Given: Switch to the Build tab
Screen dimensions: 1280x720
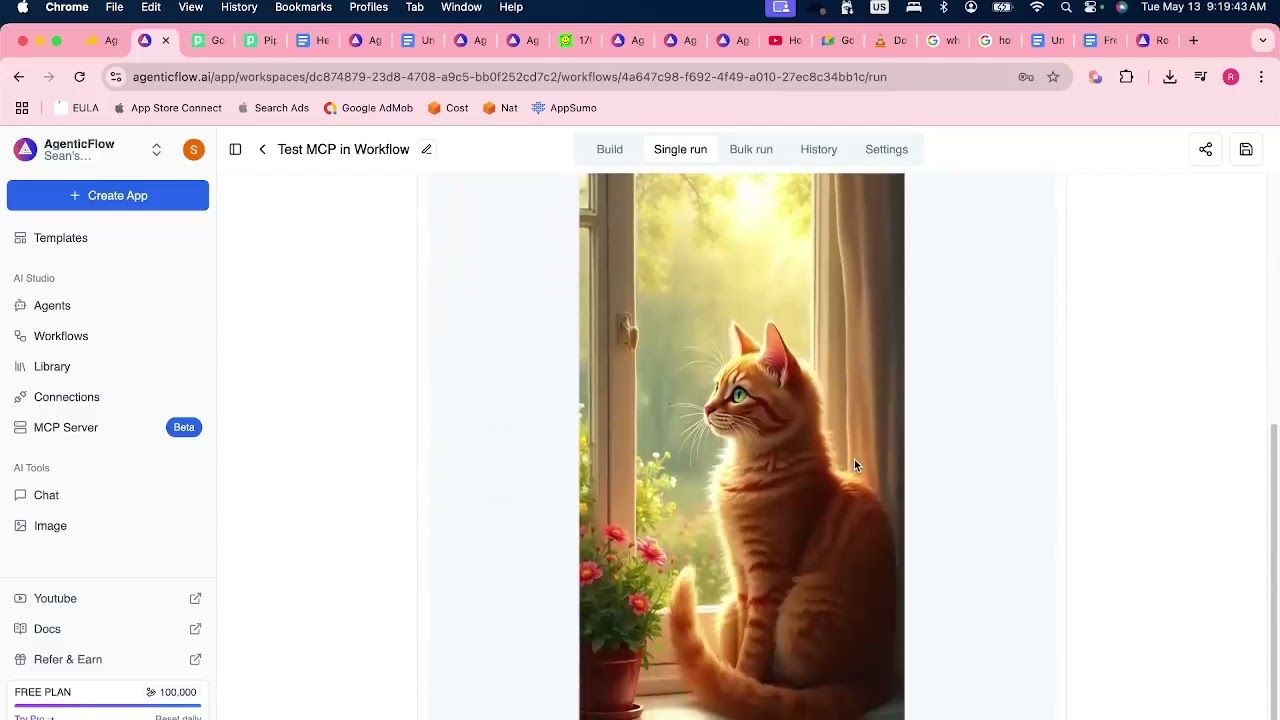Looking at the screenshot, I should point(609,149).
